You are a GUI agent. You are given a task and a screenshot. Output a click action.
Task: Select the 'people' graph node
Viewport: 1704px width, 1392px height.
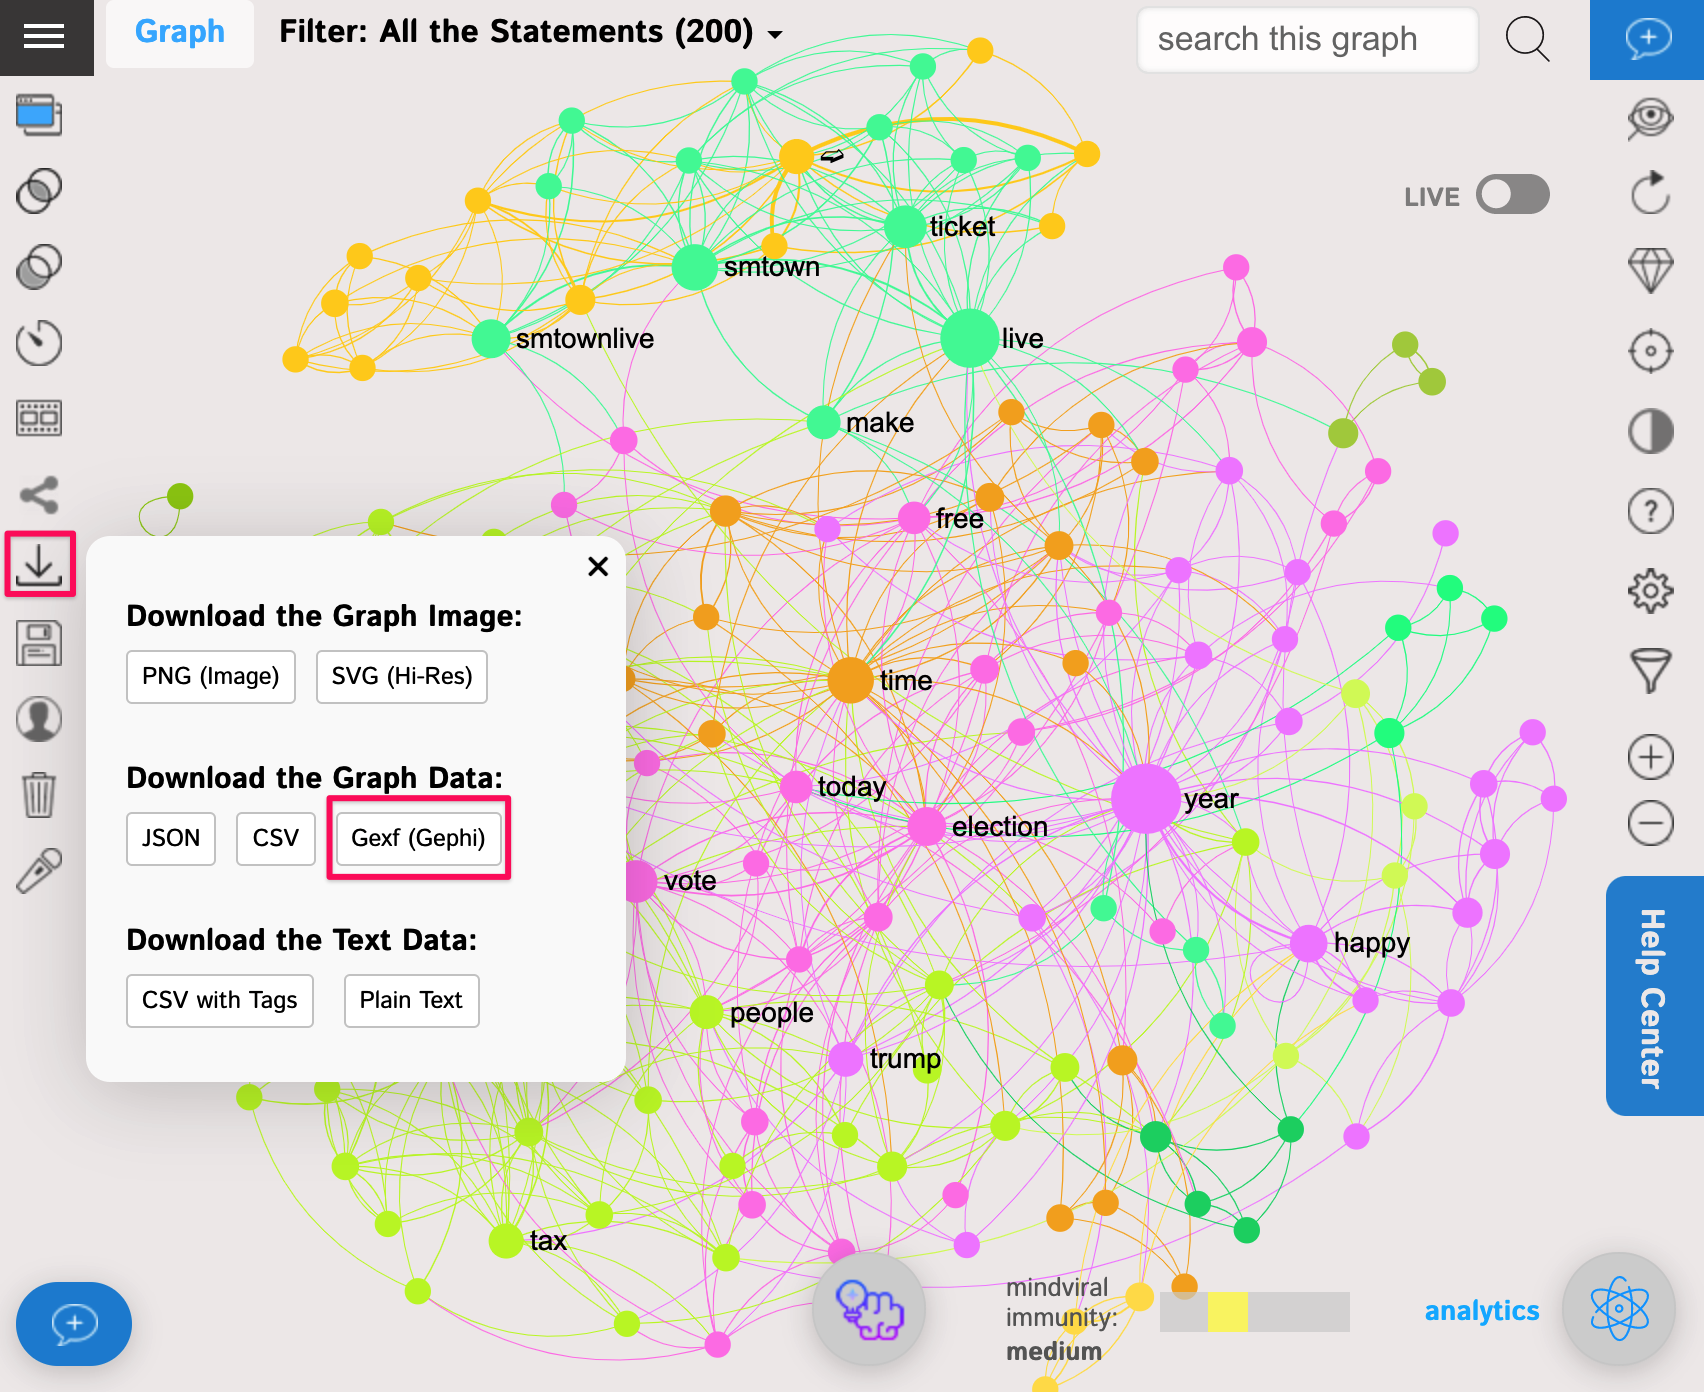coord(706,1013)
